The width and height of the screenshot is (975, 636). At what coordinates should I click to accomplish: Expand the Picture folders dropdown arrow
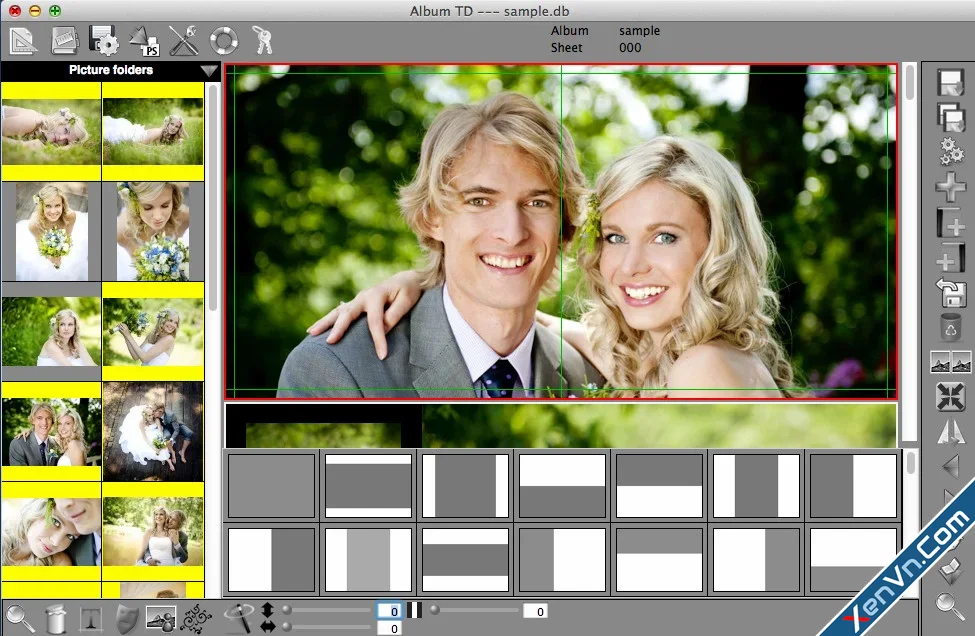(209, 71)
